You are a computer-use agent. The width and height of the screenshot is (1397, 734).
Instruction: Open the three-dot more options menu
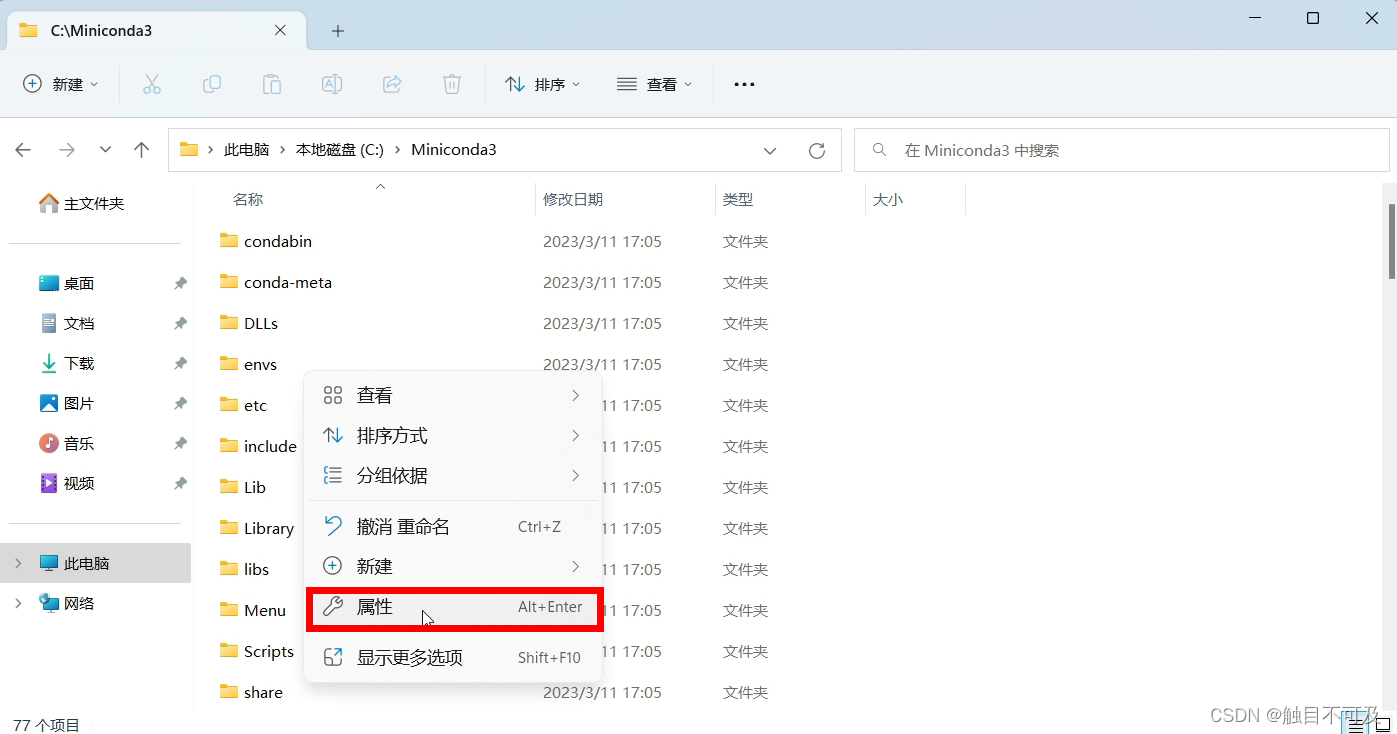click(744, 85)
